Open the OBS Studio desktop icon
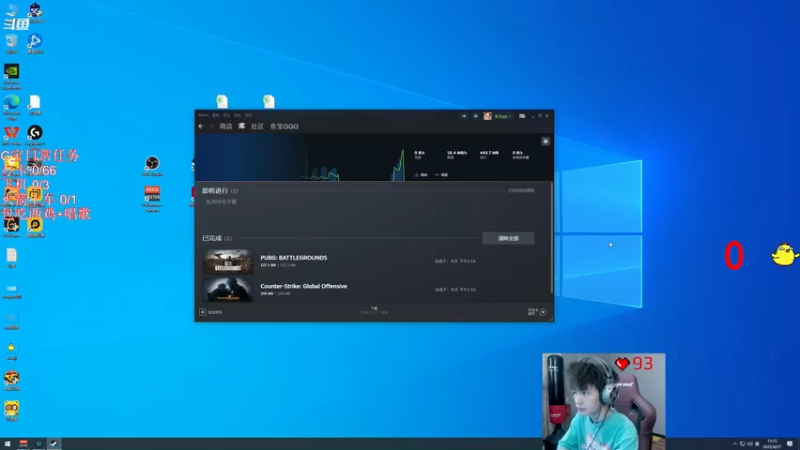The height and width of the screenshot is (450, 800). (x=152, y=166)
